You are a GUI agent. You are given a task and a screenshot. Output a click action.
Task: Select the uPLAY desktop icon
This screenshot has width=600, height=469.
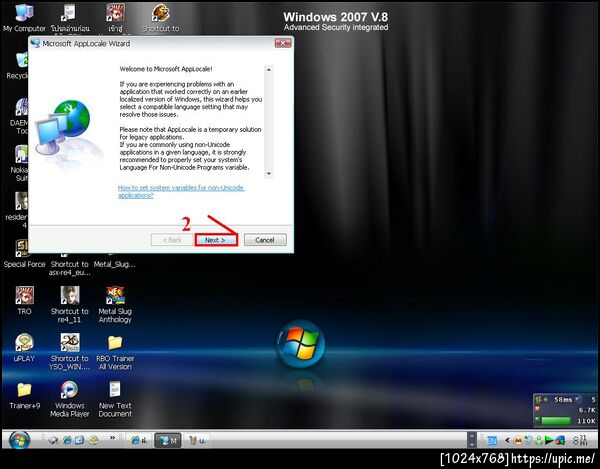(24, 347)
